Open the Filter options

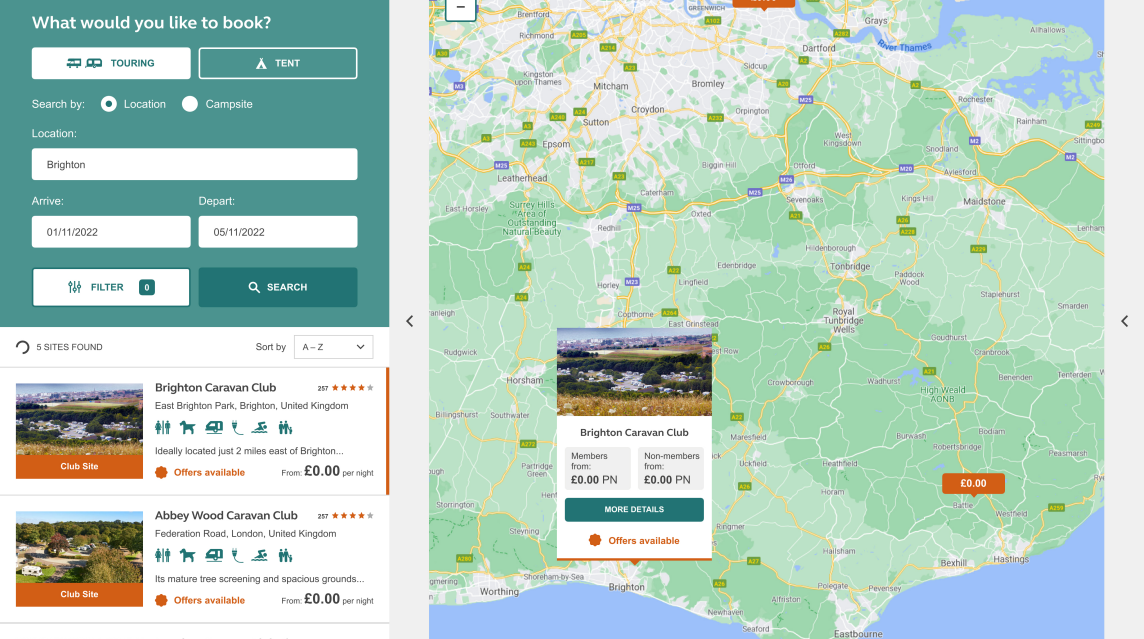[111, 287]
